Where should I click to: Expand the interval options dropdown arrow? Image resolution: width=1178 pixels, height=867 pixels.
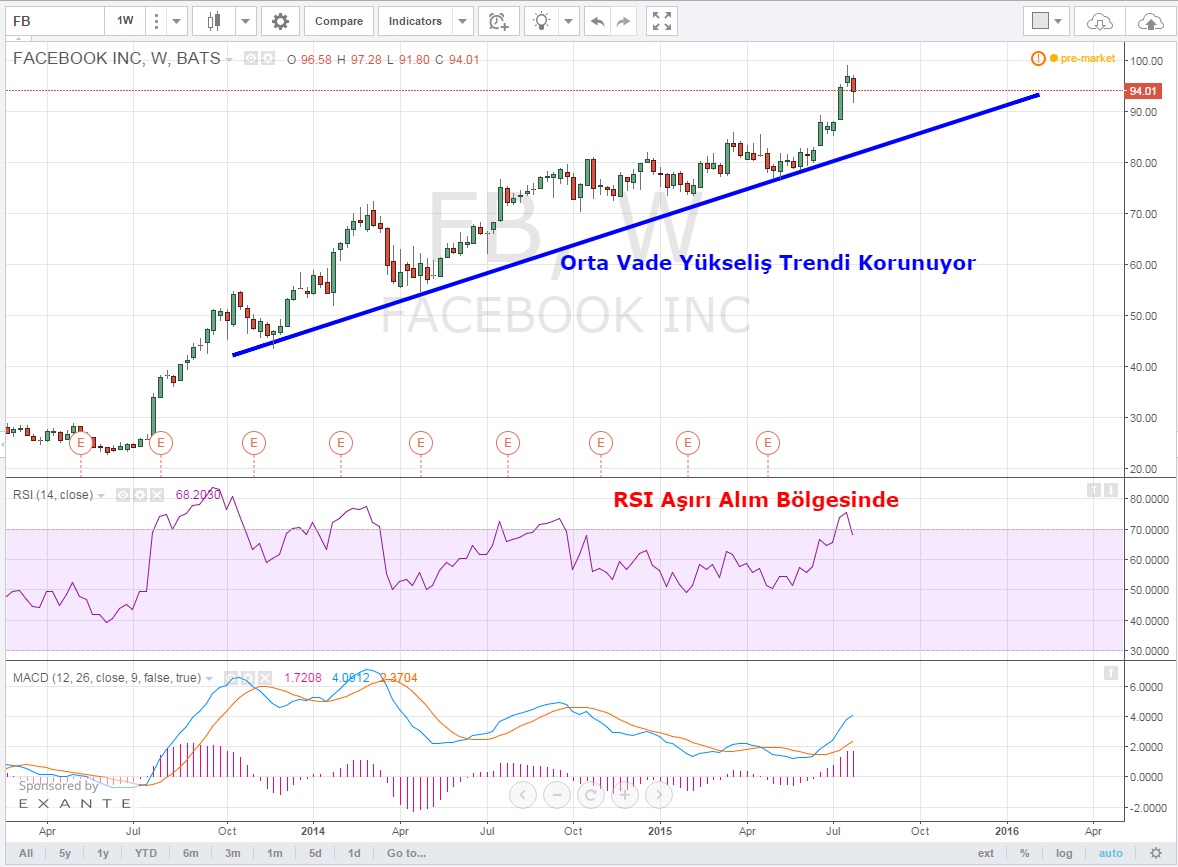point(177,21)
